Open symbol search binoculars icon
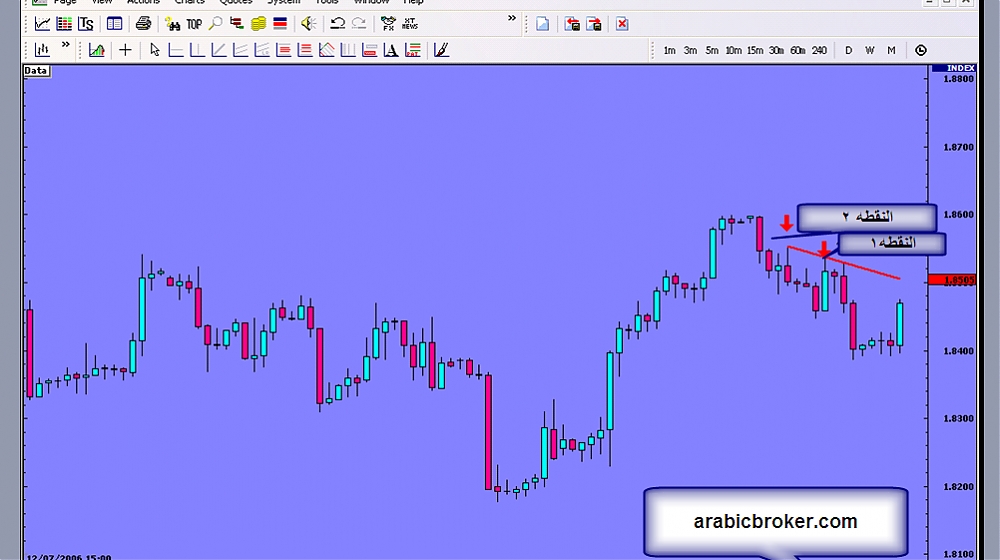1000x560 pixels. click(x=172, y=24)
